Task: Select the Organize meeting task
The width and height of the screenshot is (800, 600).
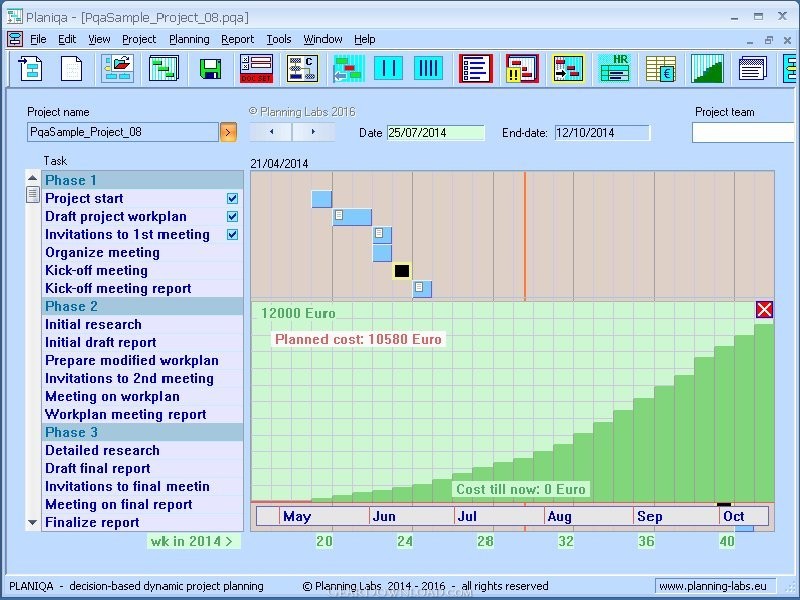Action: tap(142, 253)
